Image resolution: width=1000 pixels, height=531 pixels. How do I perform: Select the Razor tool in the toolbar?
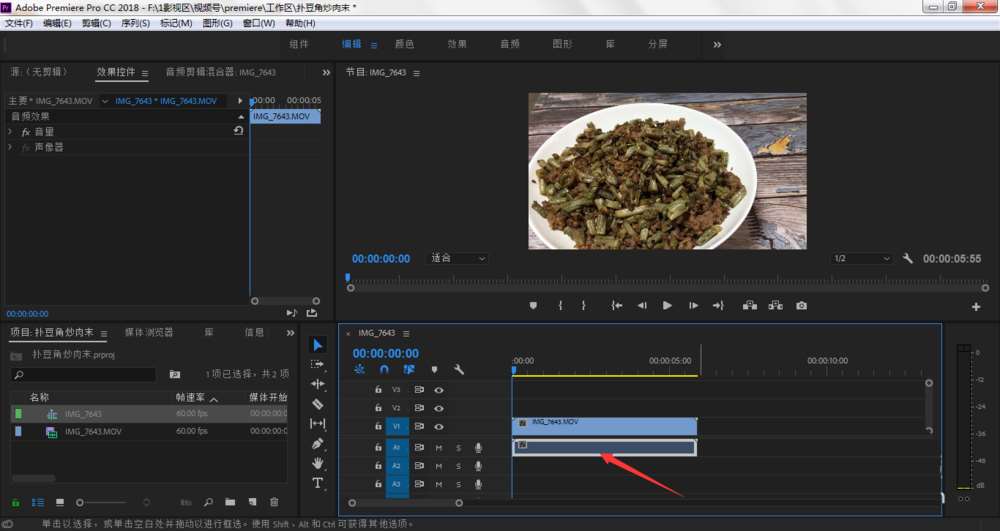[x=318, y=404]
